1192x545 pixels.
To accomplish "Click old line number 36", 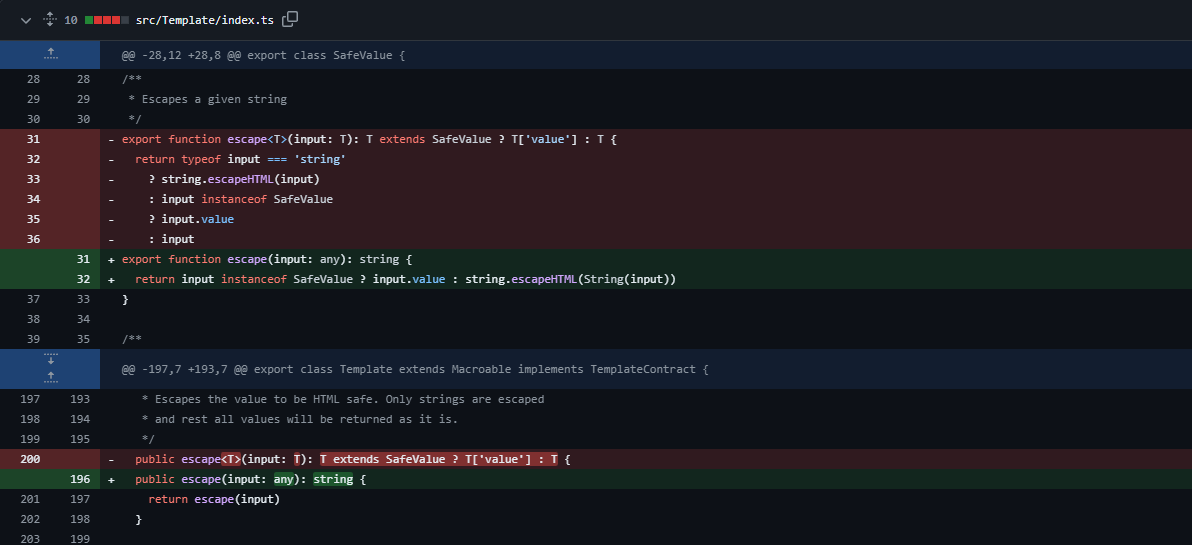I will (34, 239).
